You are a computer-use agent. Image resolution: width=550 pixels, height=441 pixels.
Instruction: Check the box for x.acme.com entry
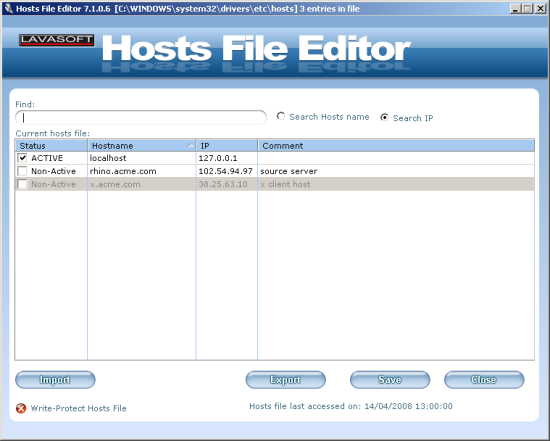[x=22, y=184]
